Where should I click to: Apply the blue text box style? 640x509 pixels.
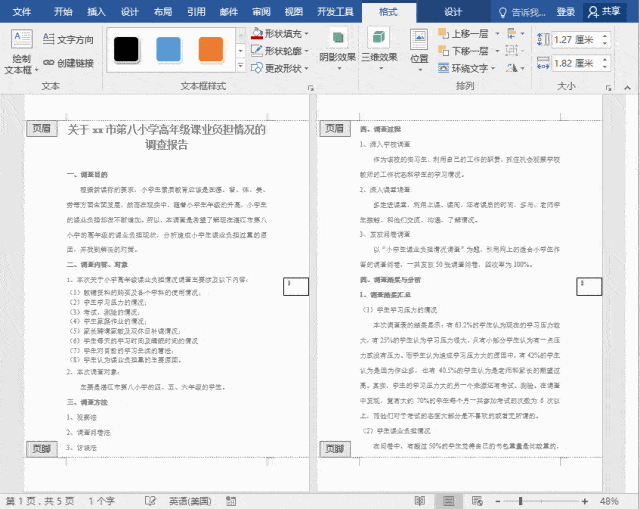point(168,49)
